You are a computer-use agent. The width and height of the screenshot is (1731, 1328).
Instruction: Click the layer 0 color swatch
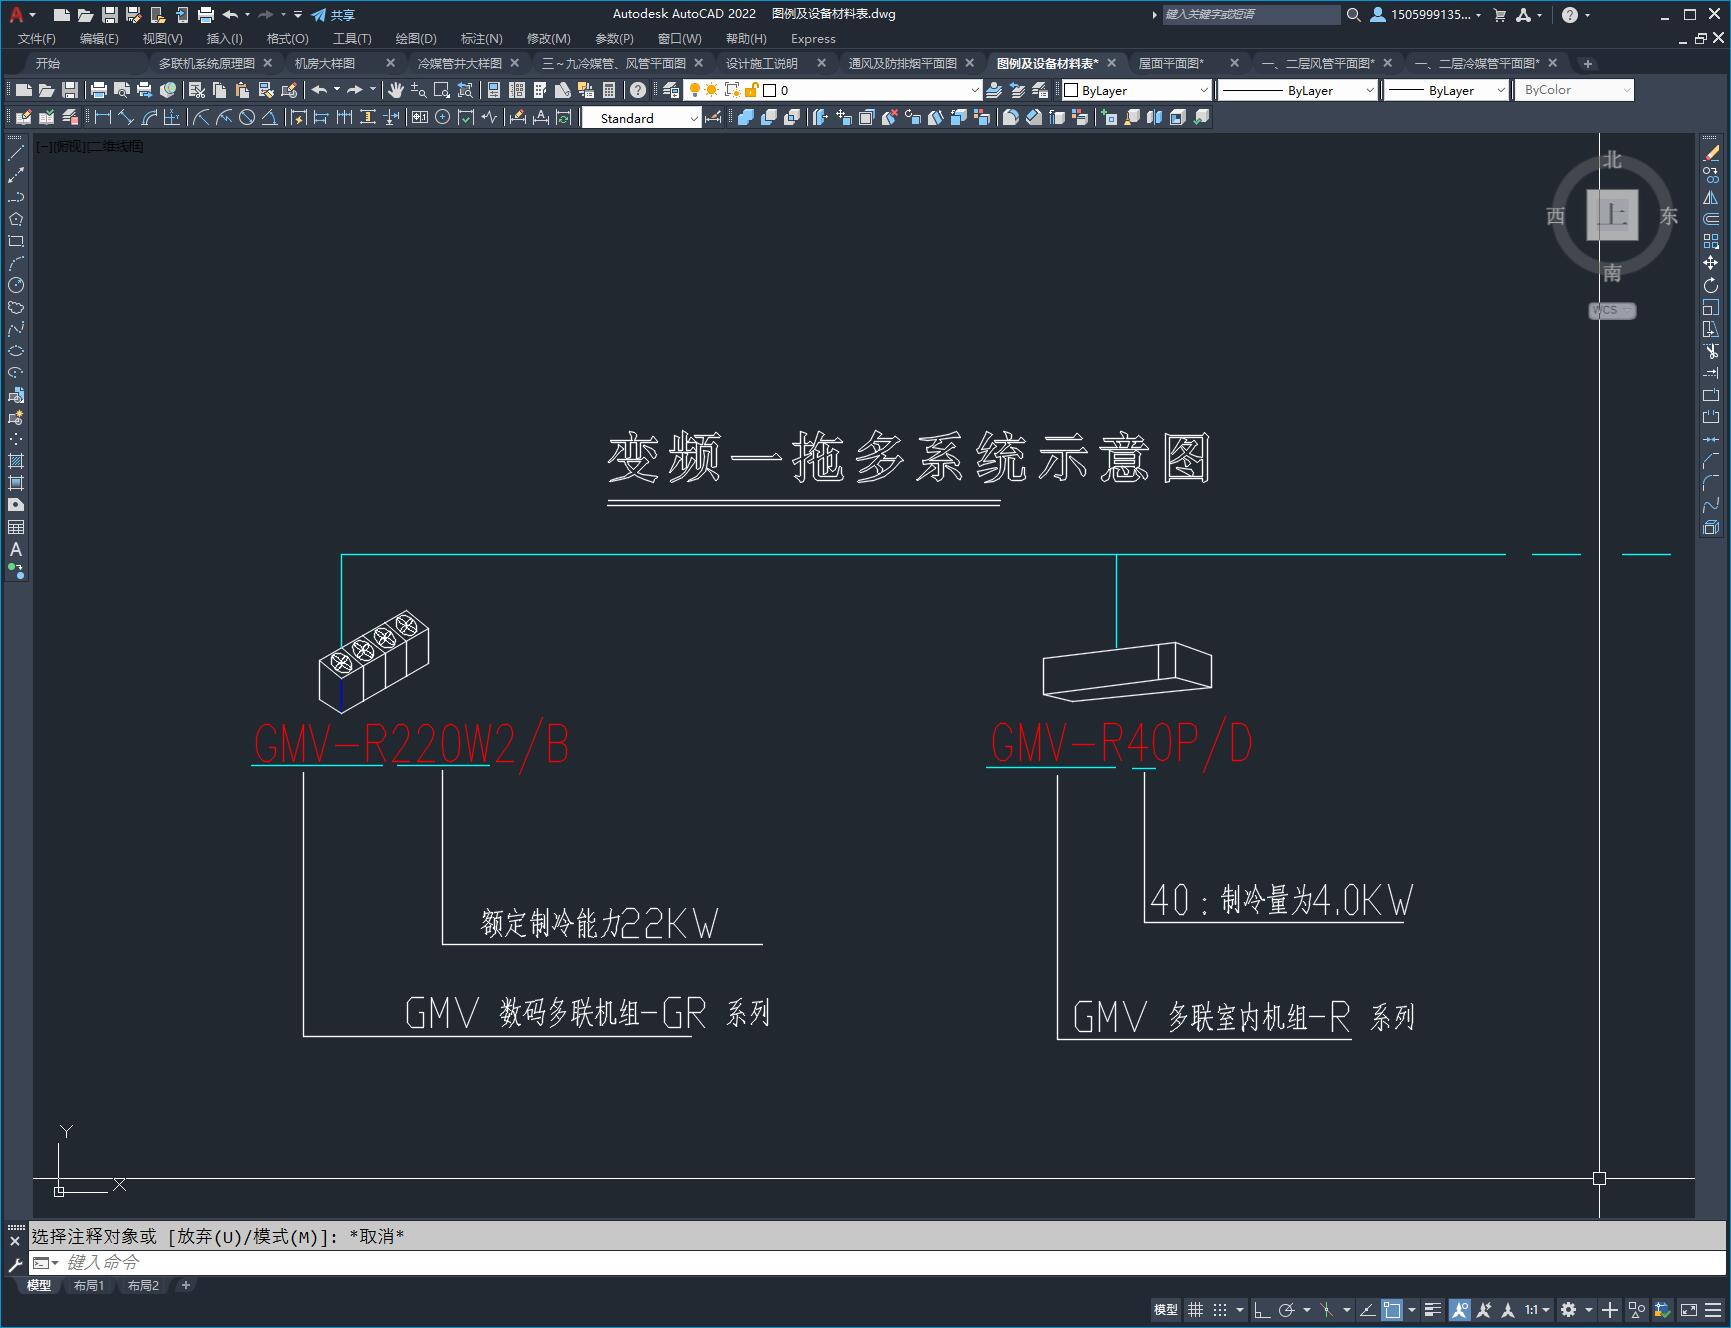click(770, 90)
